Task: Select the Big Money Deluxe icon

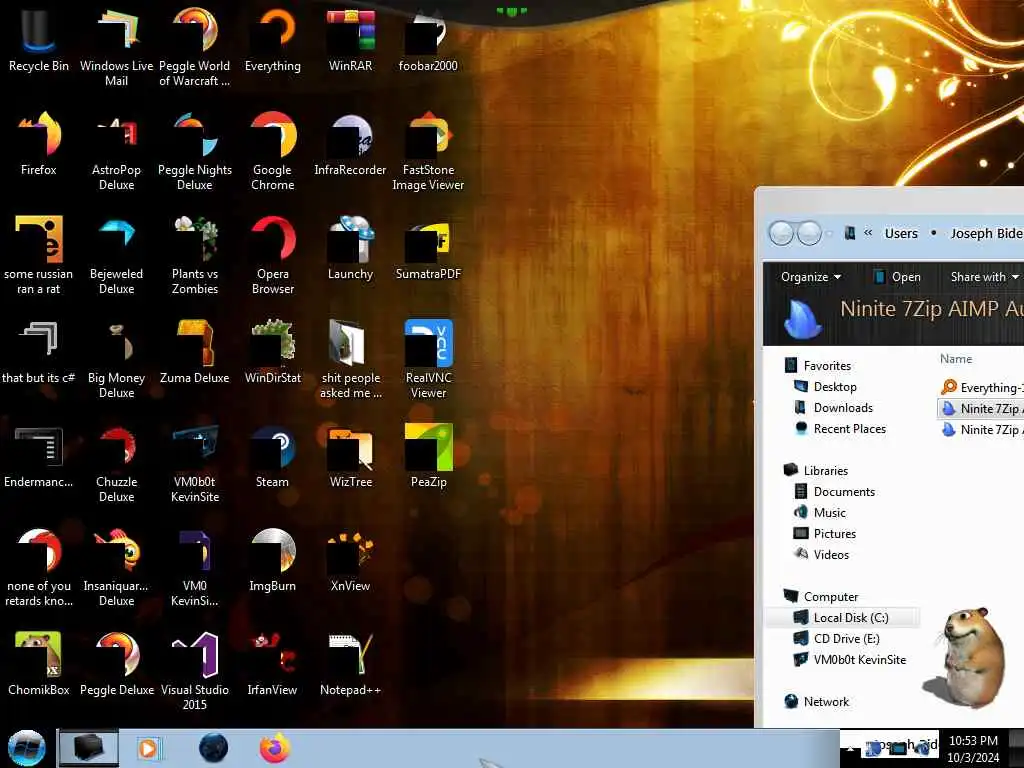Action: coord(116,359)
